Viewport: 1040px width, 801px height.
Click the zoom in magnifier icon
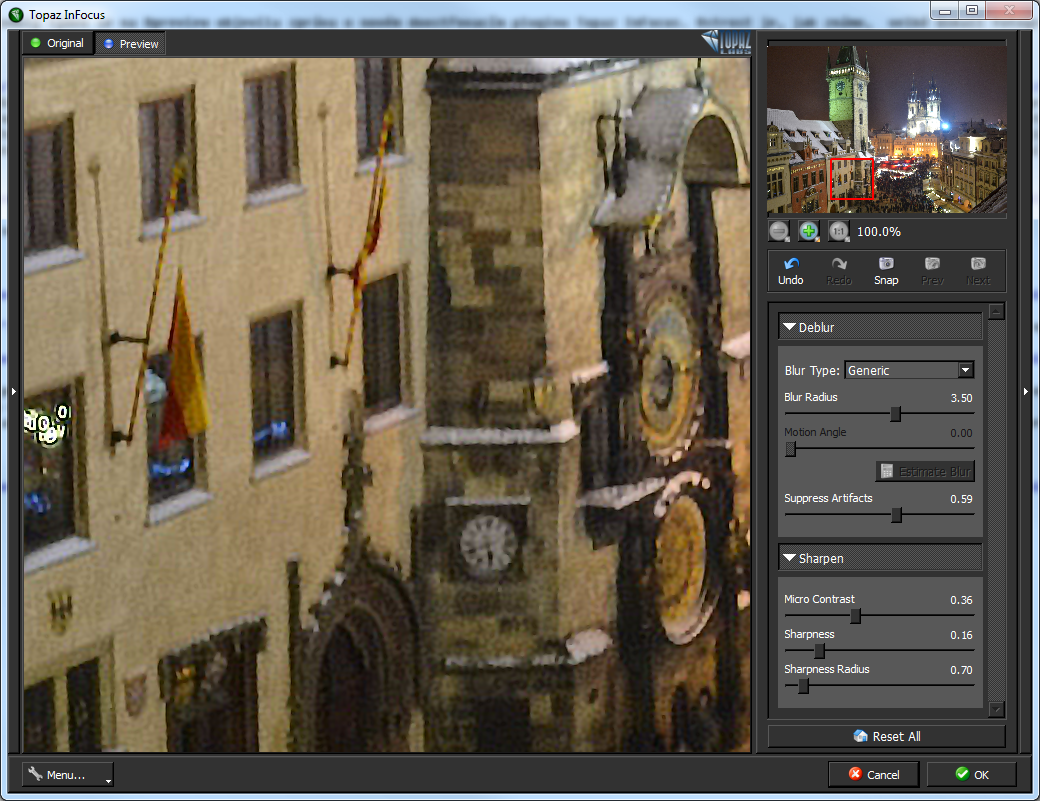809,231
